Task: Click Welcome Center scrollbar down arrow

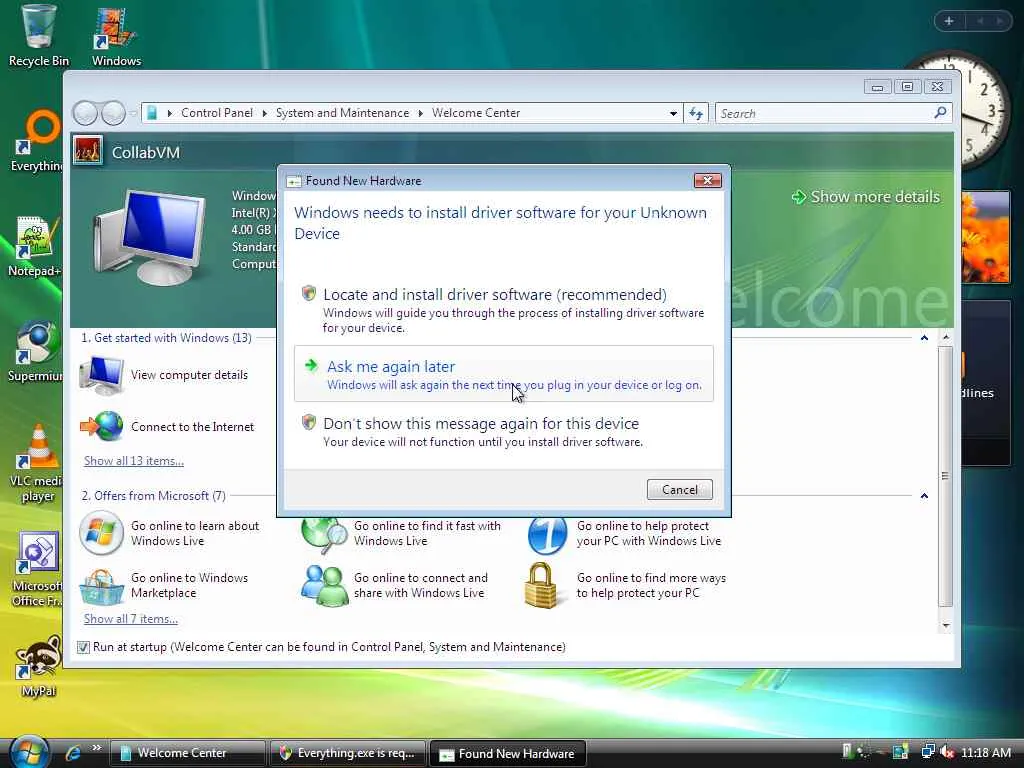Action: [x=946, y=626]
